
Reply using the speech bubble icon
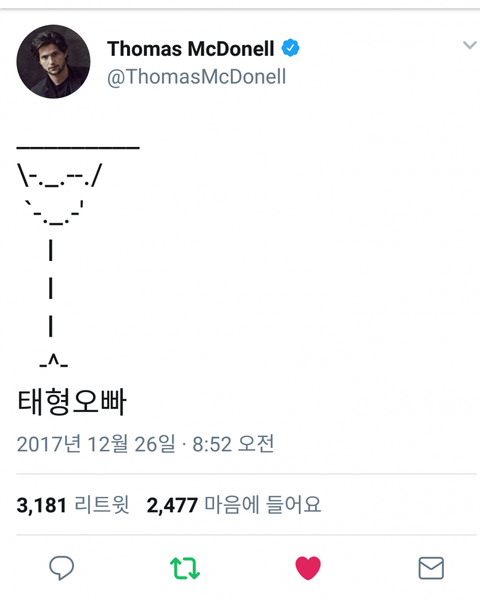click(x=61, y=568)
